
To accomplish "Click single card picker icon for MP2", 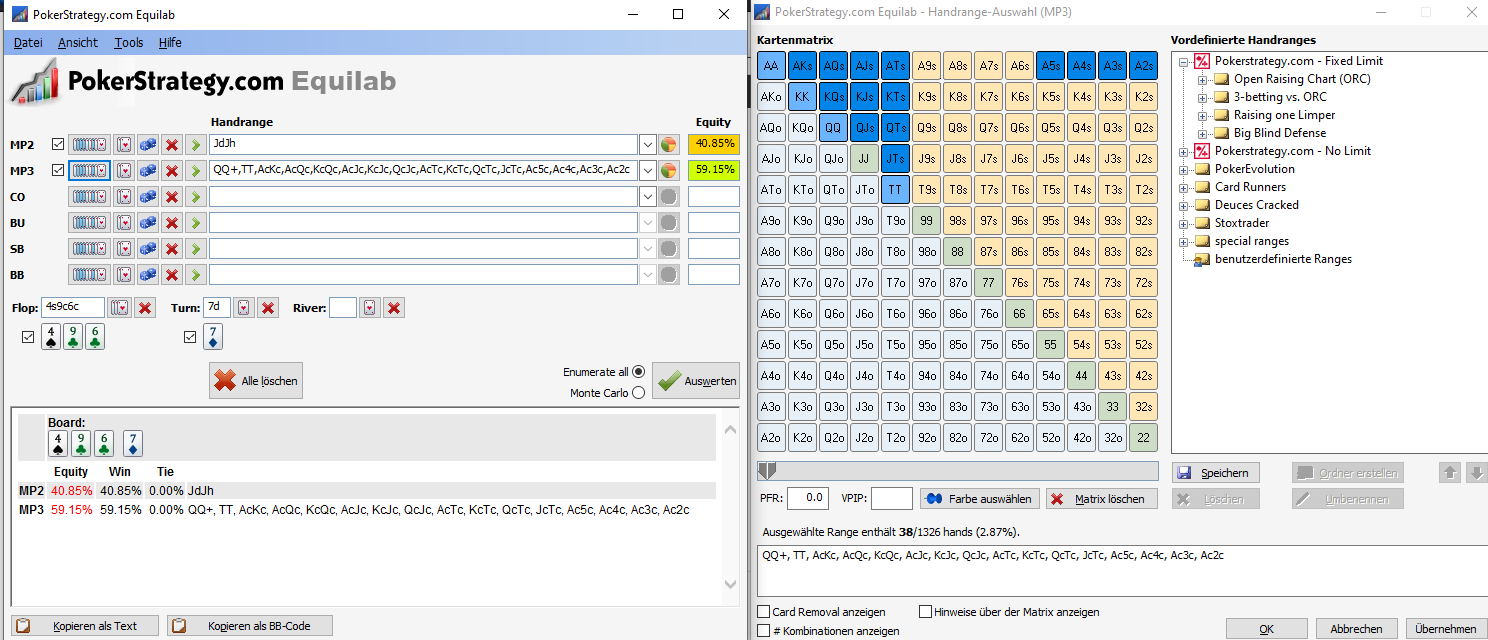I will point(123,145).
